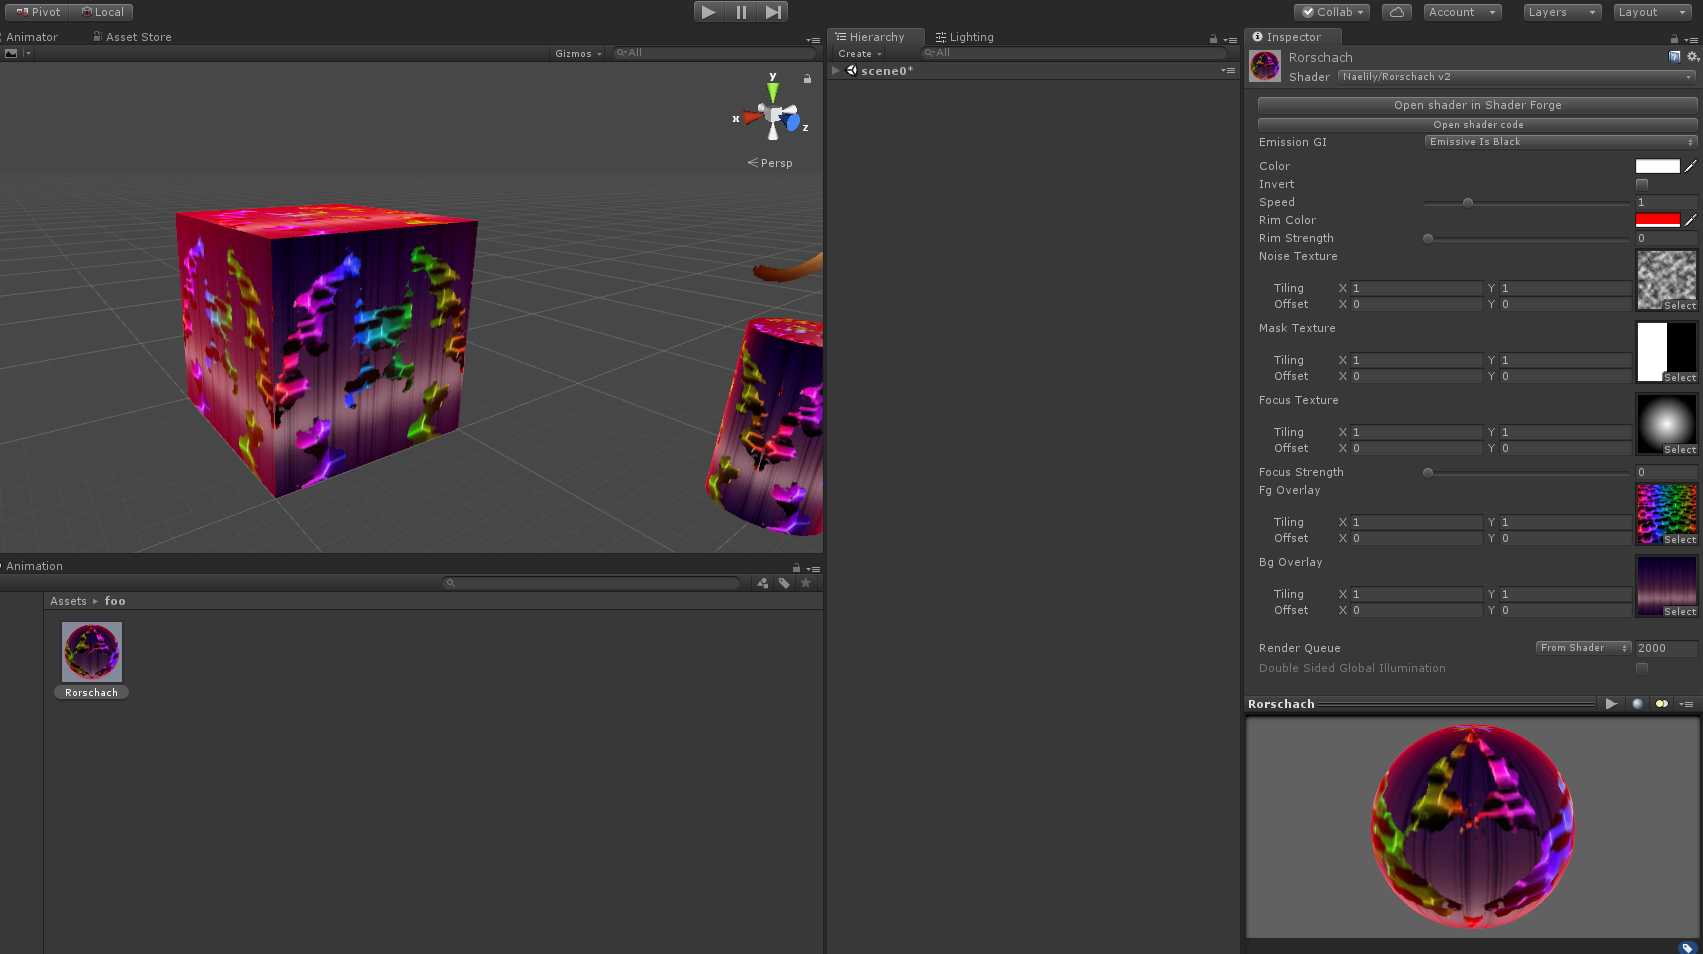Click Open shader in Shader Forge
Screen dimensions: 1703x954
click(1477, 104)
